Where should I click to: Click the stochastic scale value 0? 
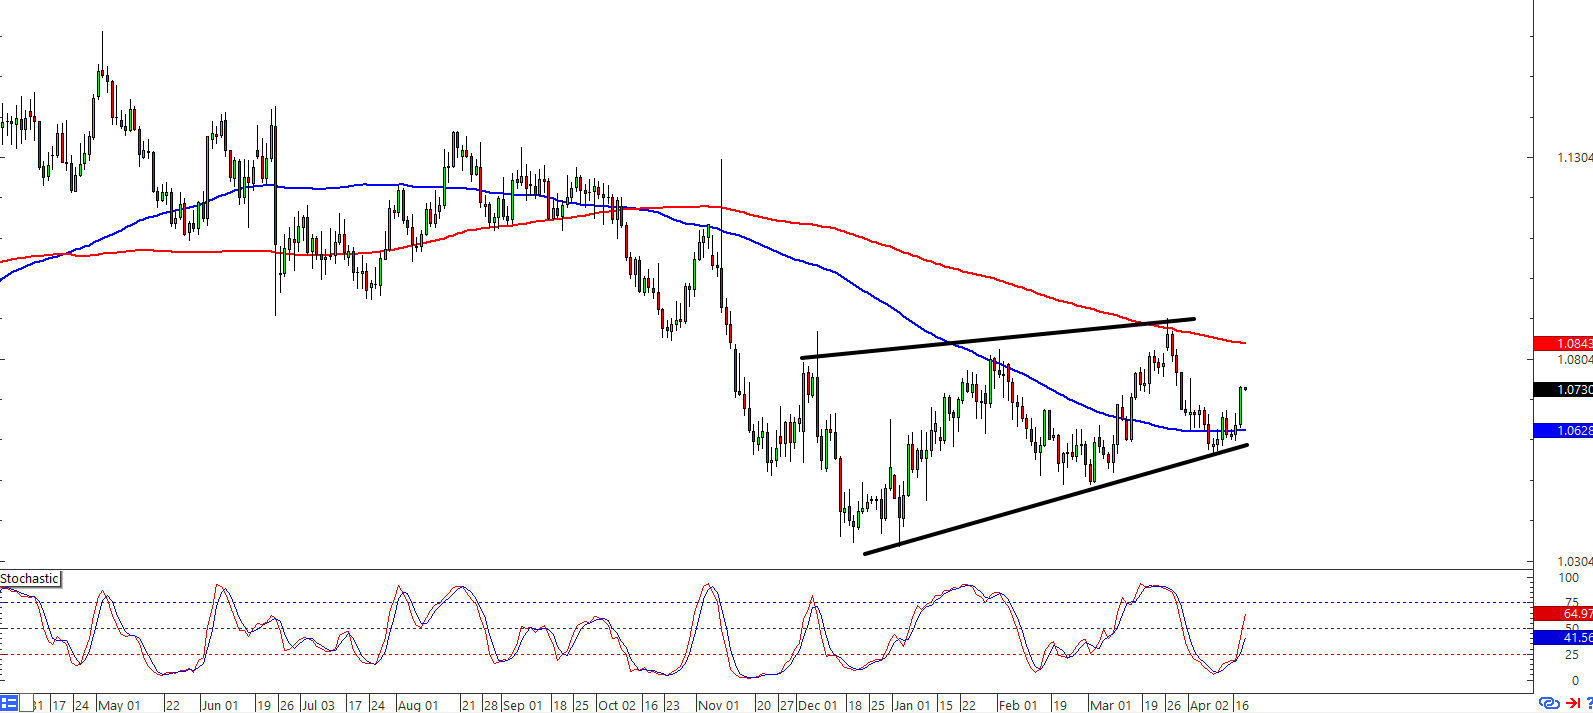1576,681
